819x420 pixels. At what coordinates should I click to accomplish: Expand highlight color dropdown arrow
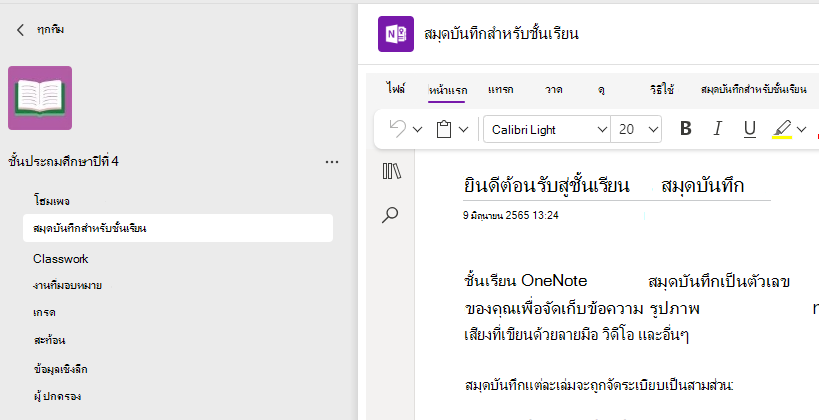tap(801, 129)
